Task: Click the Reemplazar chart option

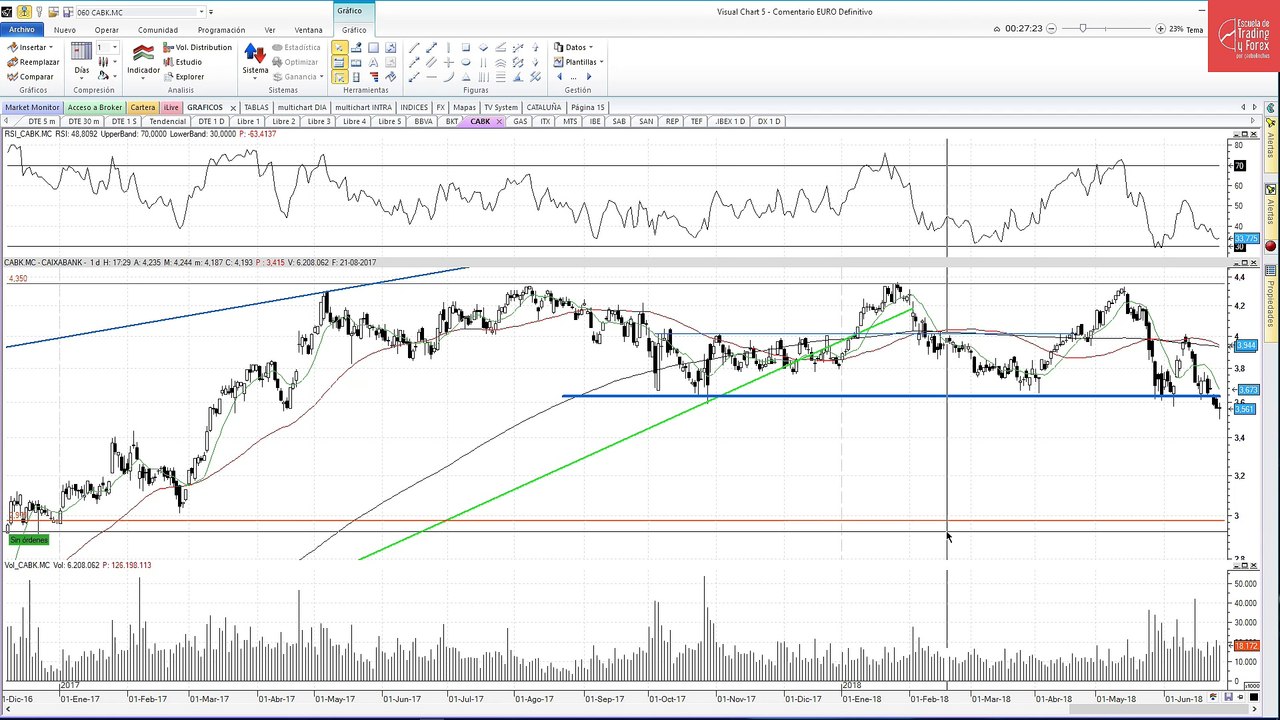Action: (33, 62)
